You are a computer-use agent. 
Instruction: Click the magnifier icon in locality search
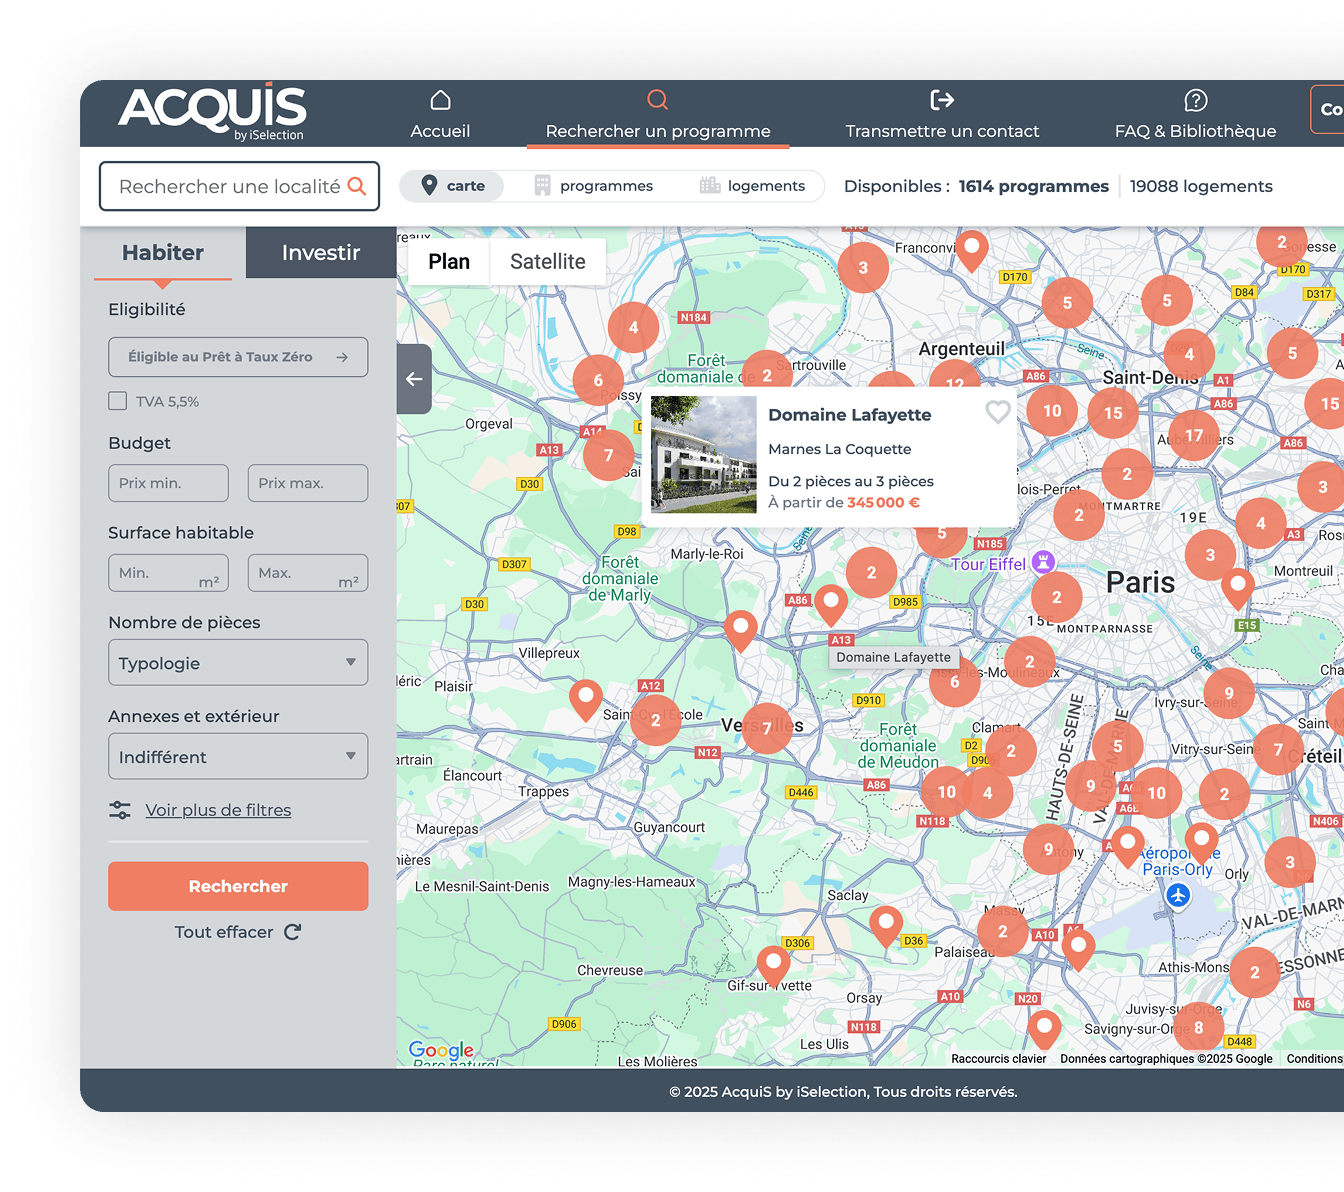coord(357,186)
